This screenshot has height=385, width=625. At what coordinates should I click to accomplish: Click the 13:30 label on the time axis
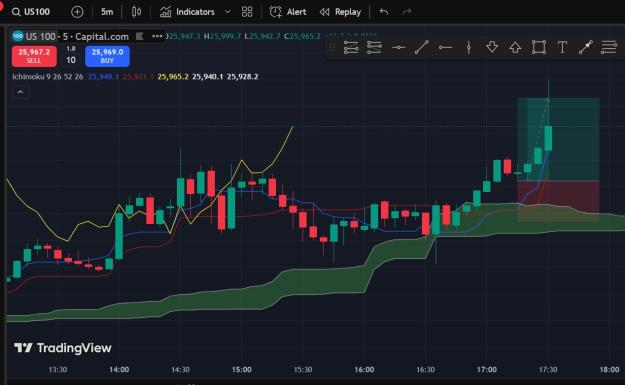(x=58, y=369)
